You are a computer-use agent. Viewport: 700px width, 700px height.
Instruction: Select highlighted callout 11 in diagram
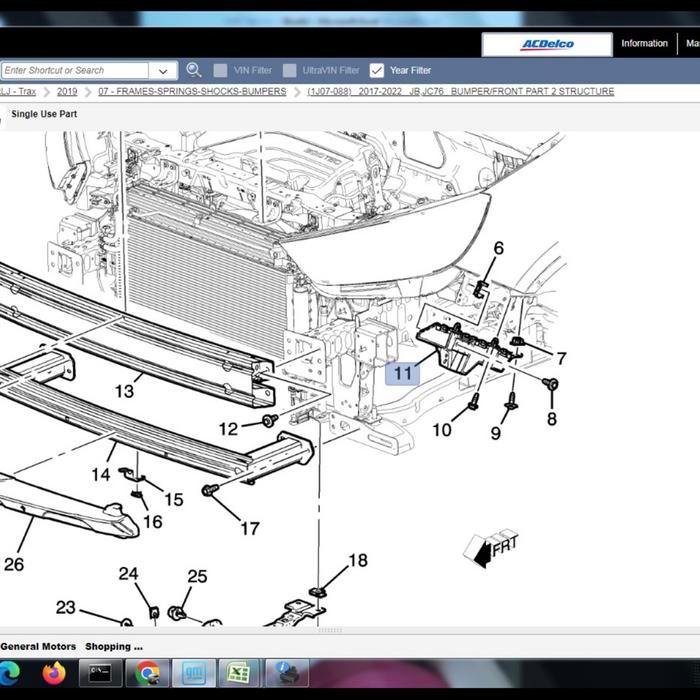pyautogui.click(x=403, y=373)
